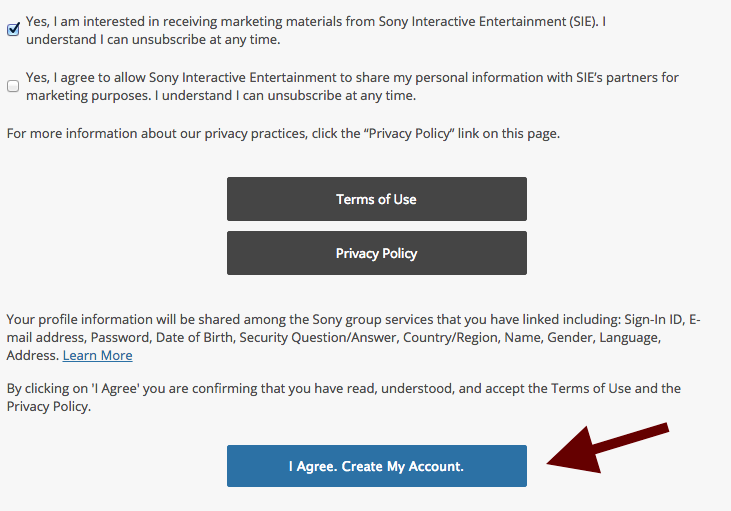Follow the Learn More link

point(97,356)
